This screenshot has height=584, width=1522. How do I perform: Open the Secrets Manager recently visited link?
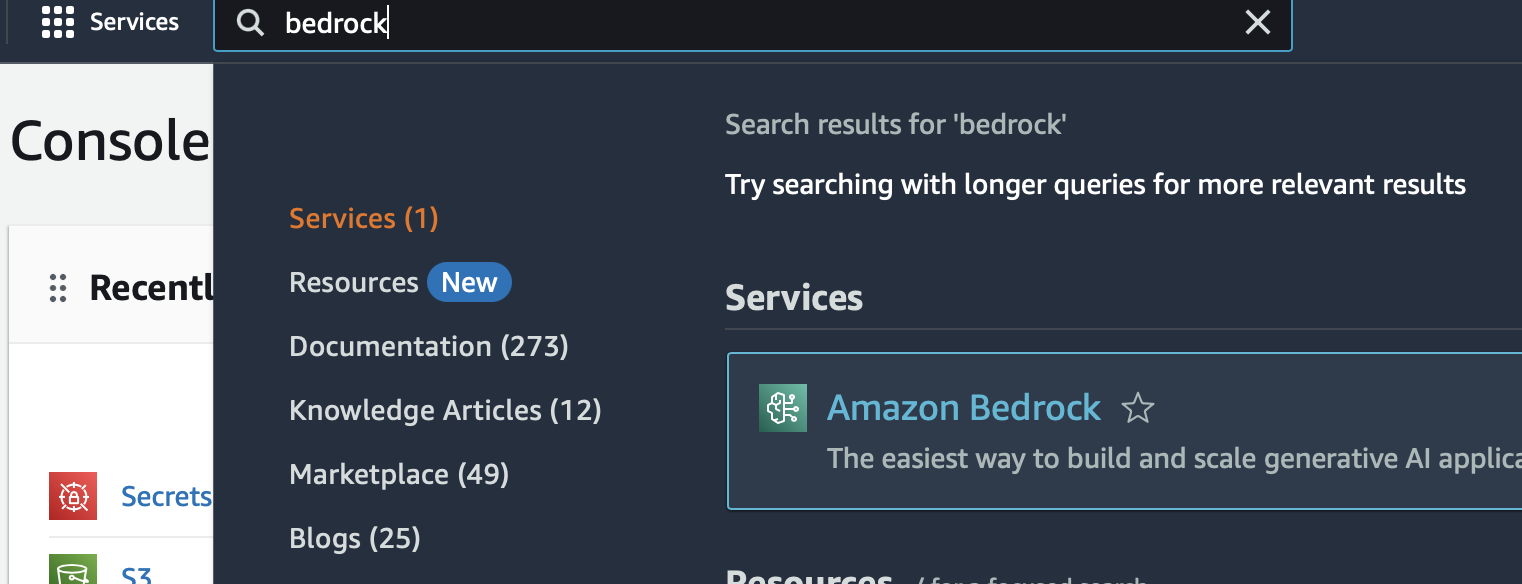166,496
